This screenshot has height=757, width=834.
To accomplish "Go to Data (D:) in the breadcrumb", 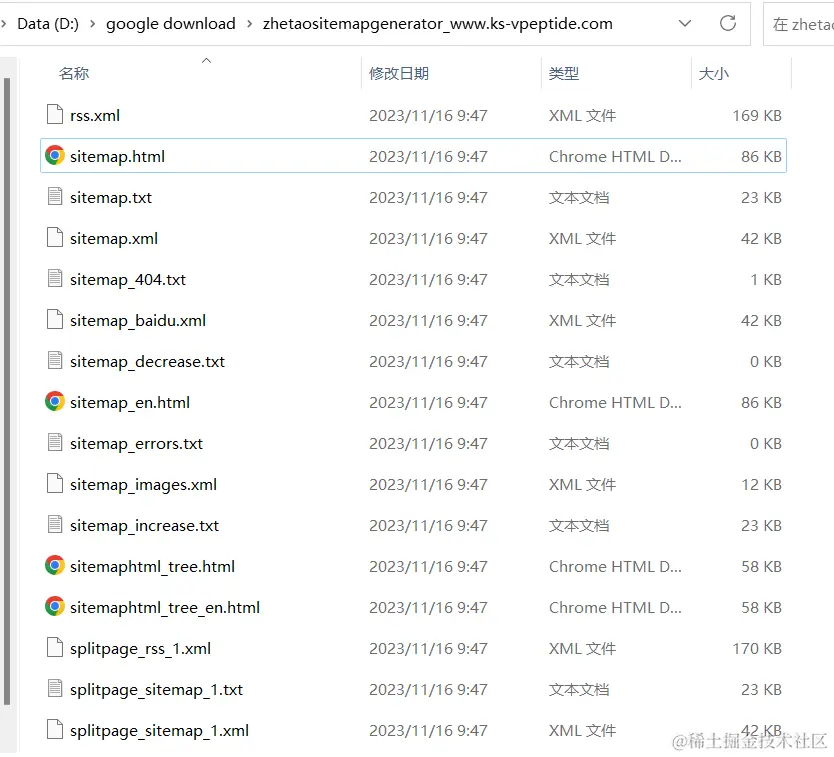I will (x=48, y=24).
